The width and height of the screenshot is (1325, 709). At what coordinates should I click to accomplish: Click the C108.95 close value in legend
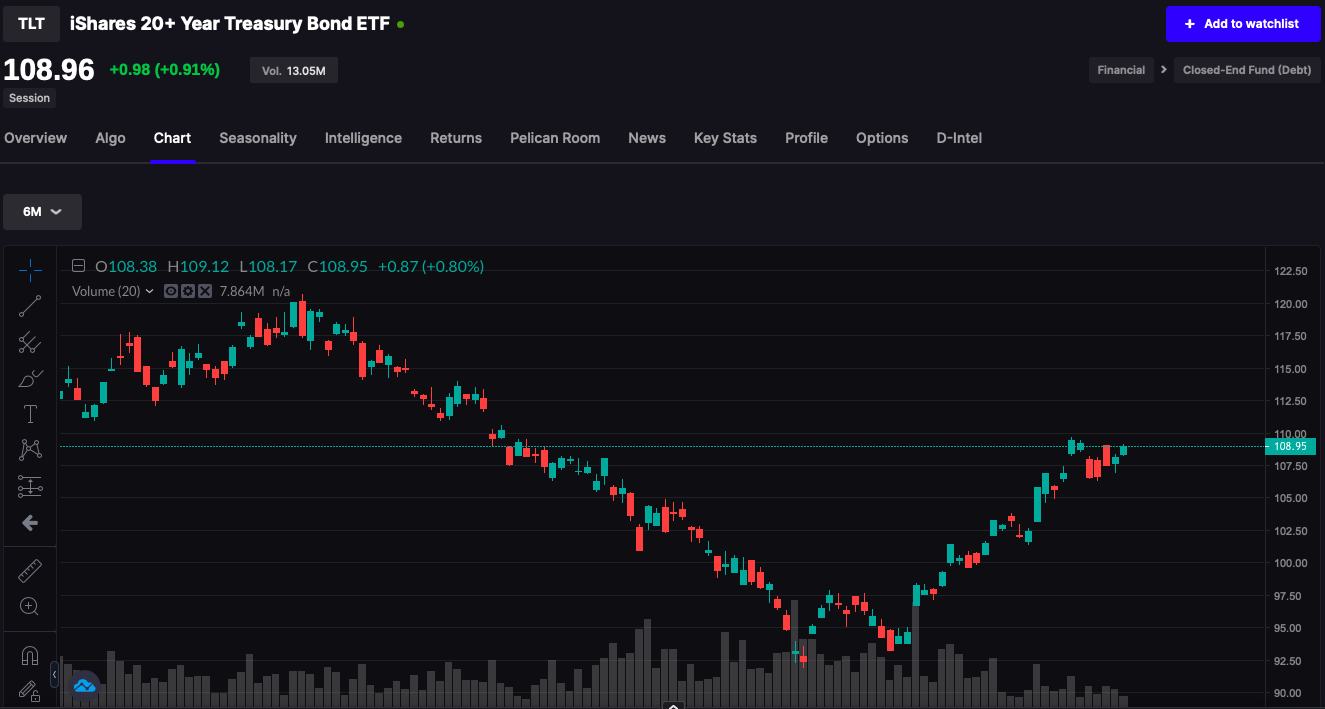[x=337, y=267]
